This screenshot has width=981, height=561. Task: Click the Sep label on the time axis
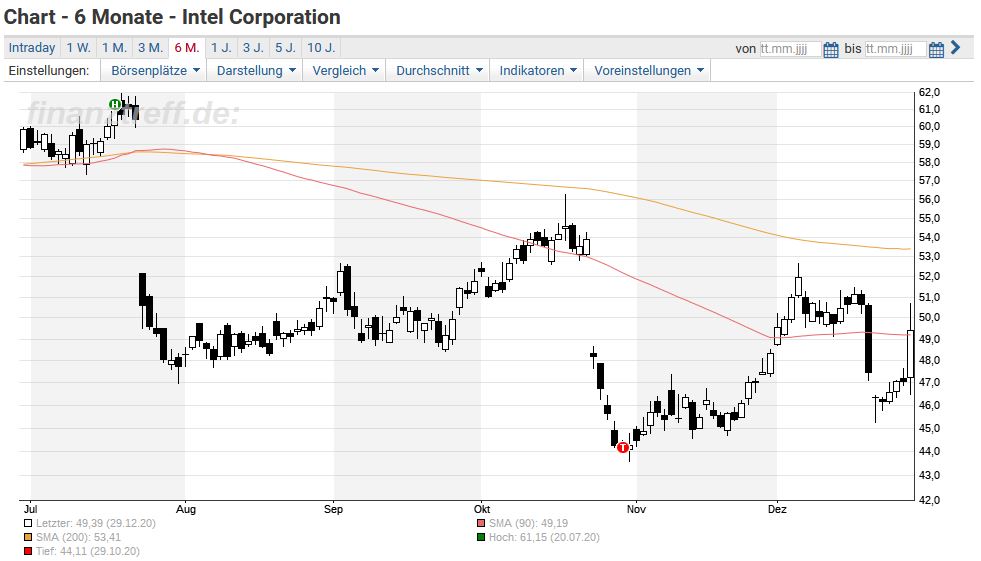tap(333, 509)
